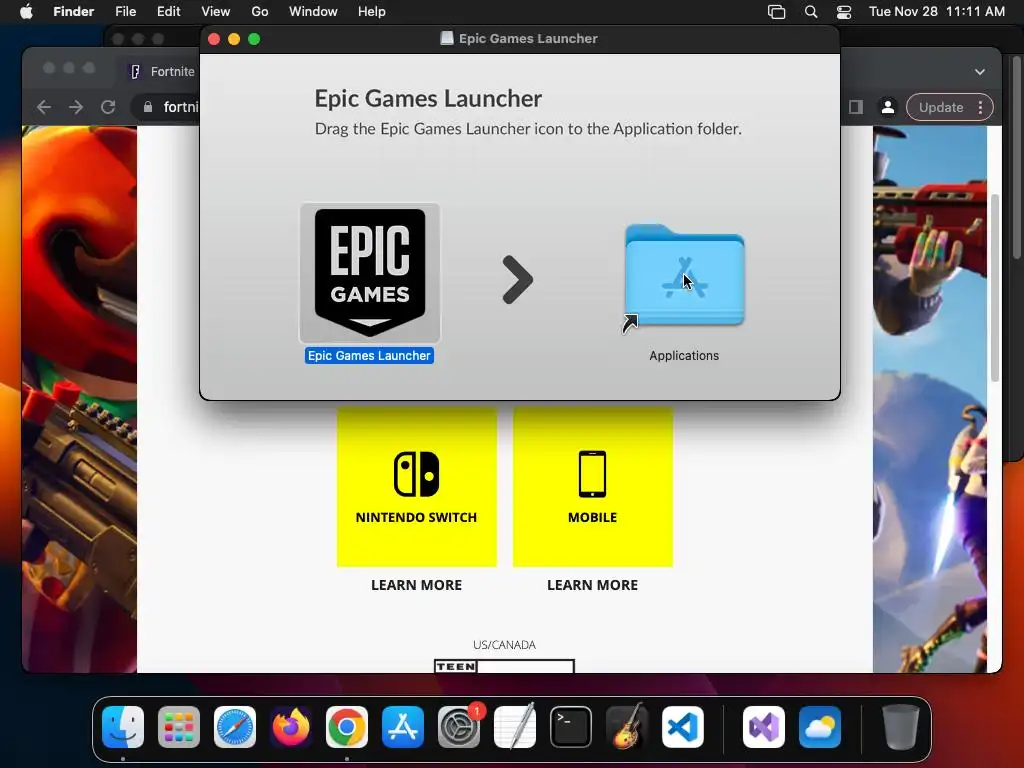Select the Nintendo Switch platform tile

click(417, 487)
